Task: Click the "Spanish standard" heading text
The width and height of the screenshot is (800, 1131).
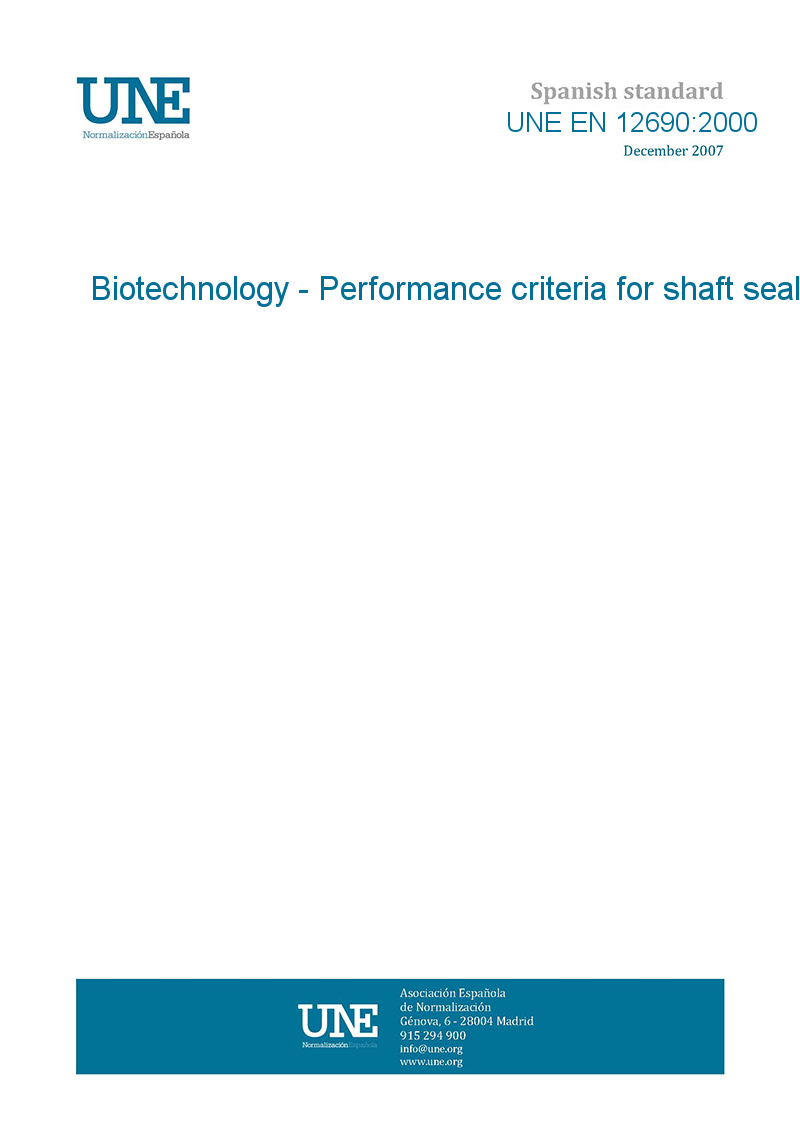Action: [x=626, y=92]
